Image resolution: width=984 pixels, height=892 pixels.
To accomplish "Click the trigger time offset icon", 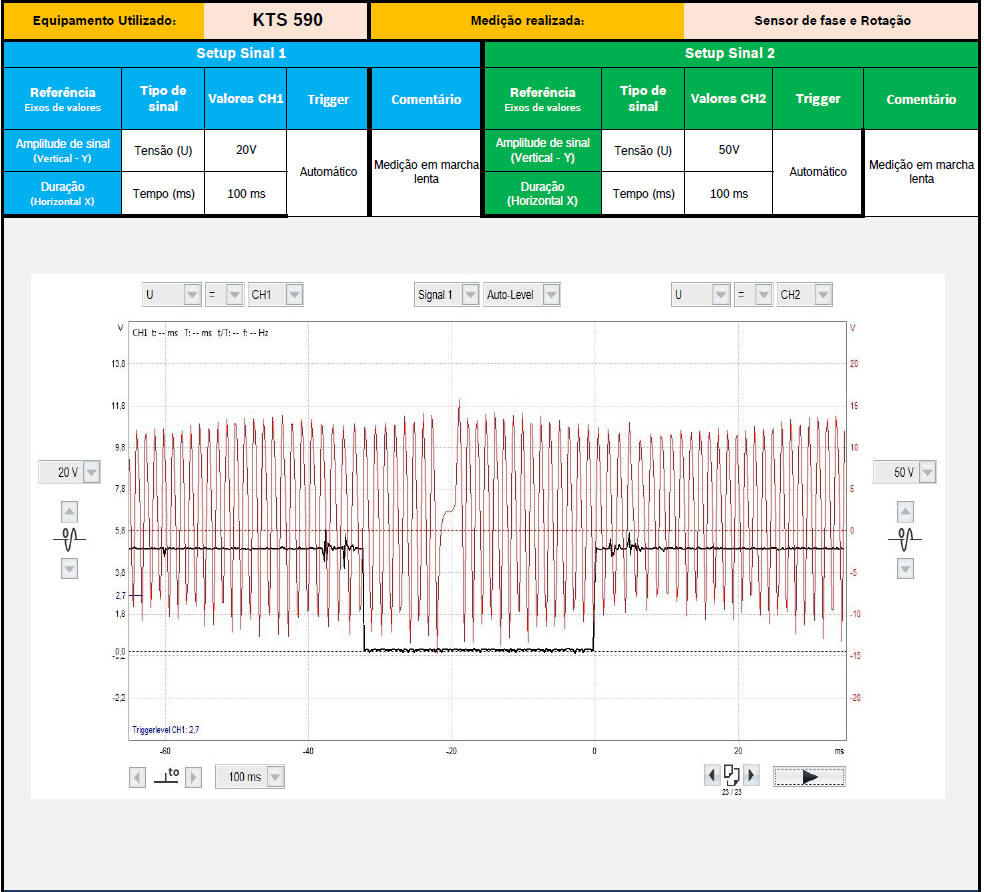I will pos(166,776).
